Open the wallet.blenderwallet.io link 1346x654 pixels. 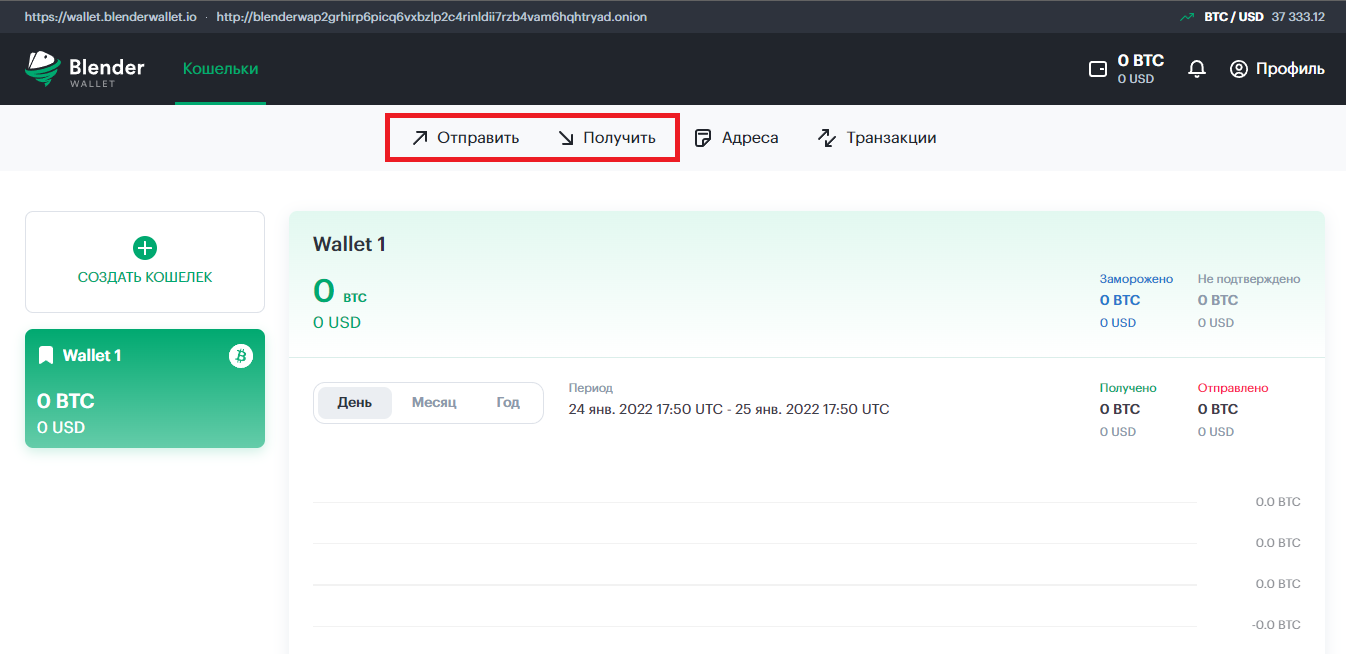pyautogui.click(x=110, y=17)
